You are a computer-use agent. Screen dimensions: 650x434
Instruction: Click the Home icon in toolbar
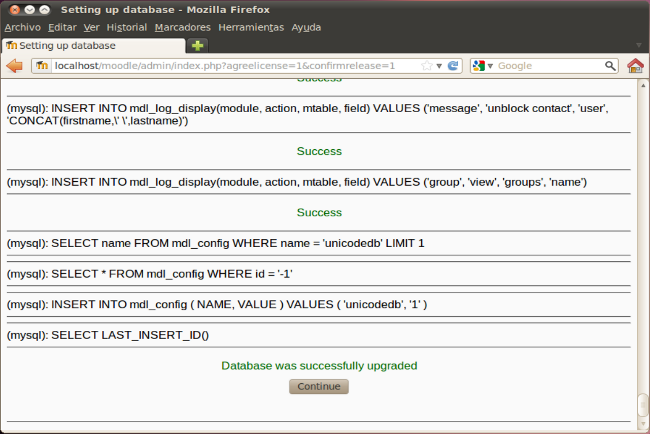(x=635, y=66)
